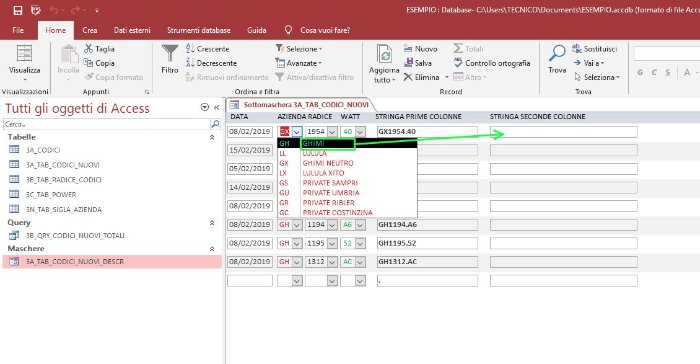This screenshot has height=364, width=700.
Task: Click the Trova magnifier icon
Action: pyautogui.click(x=557, y=53)
